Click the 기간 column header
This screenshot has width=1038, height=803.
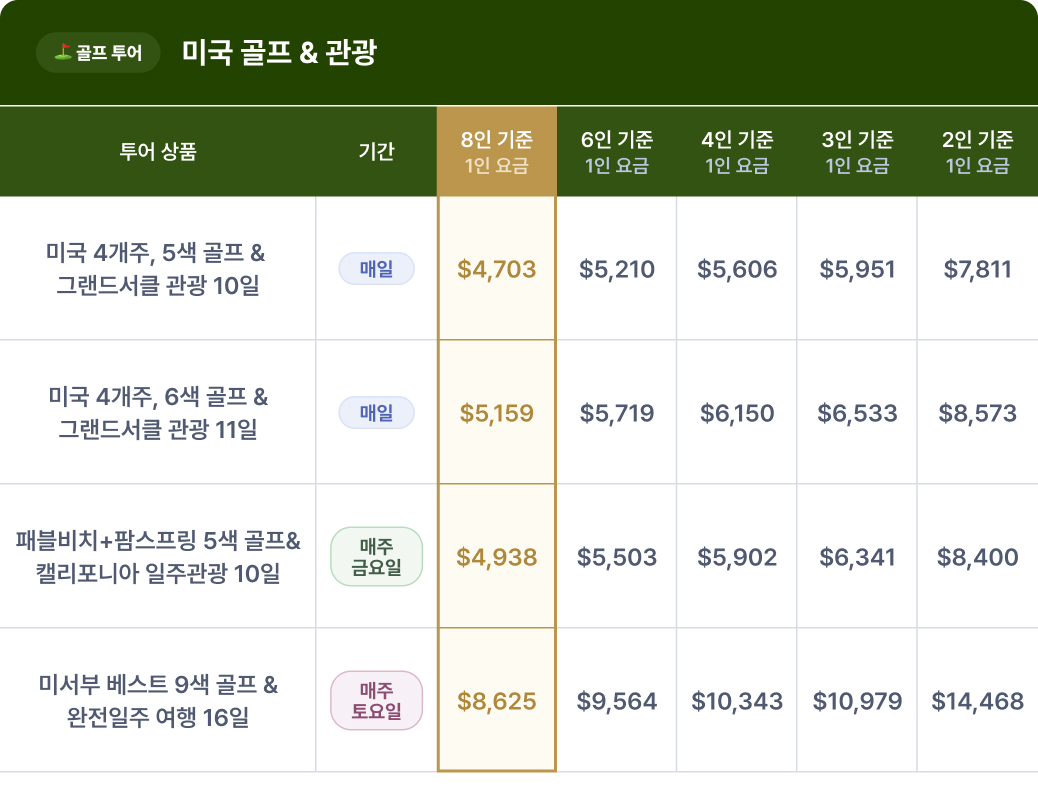tap(376, 152)
